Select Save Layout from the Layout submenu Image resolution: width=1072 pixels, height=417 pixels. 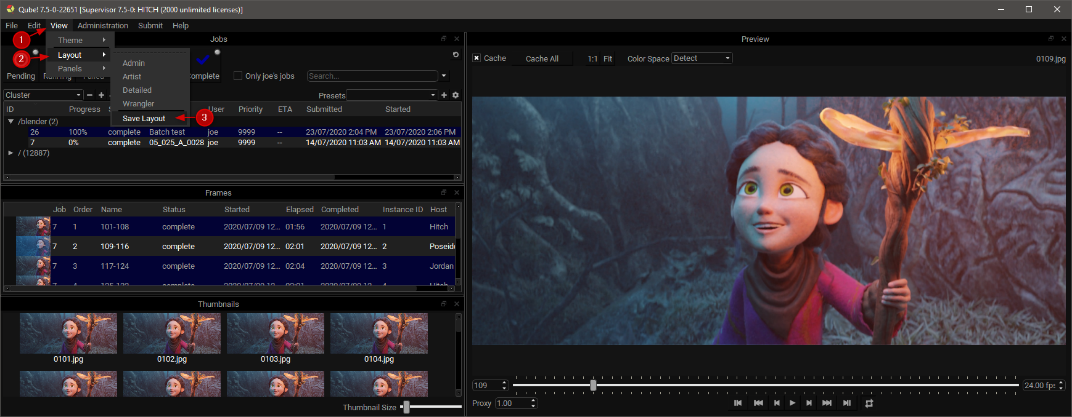[x=143, y=118]
